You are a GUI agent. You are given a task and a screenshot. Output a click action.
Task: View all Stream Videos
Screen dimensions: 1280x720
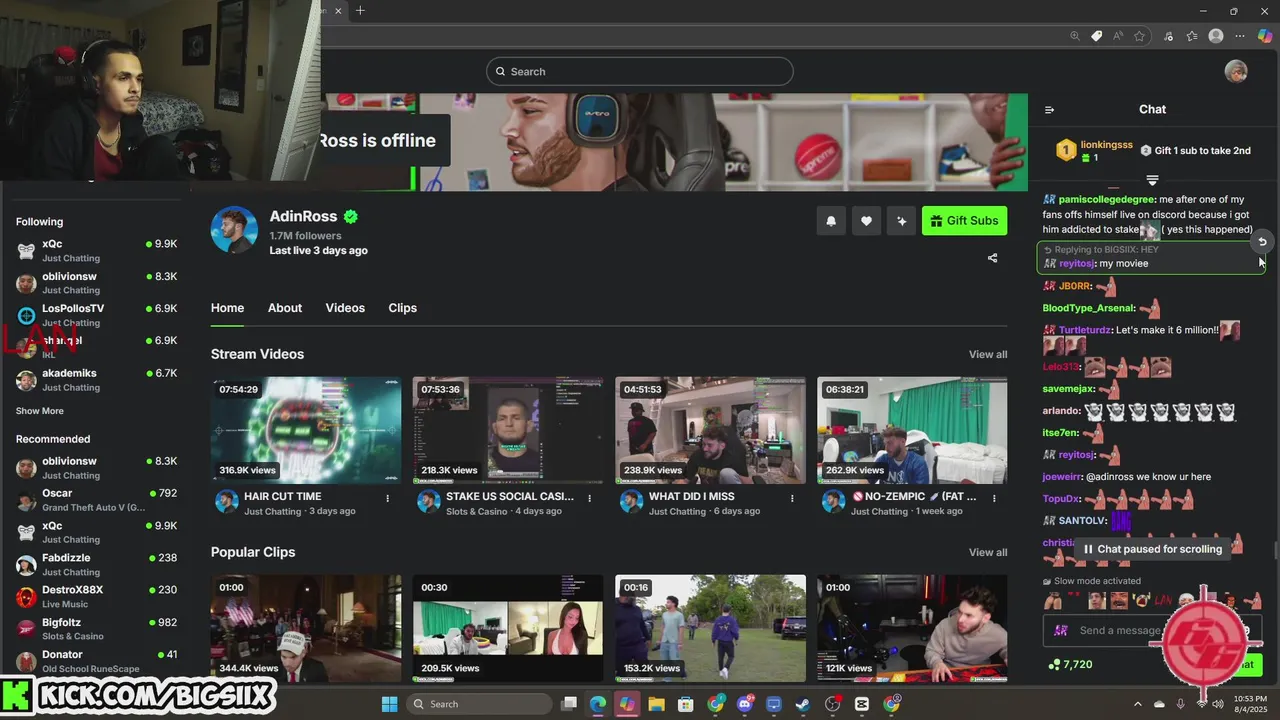click(x=988, y=355)
